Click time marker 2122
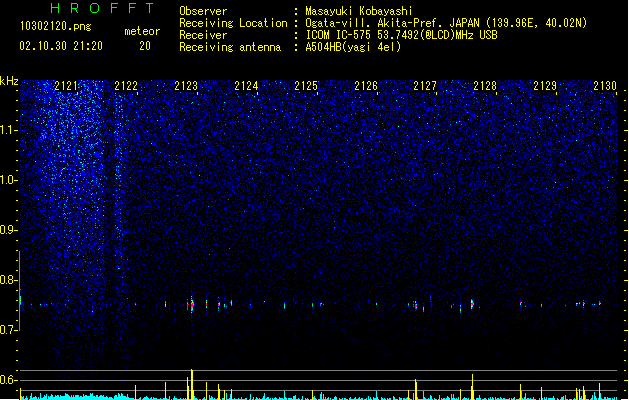Viewport: 629px width, 400px height. (126, 86)
